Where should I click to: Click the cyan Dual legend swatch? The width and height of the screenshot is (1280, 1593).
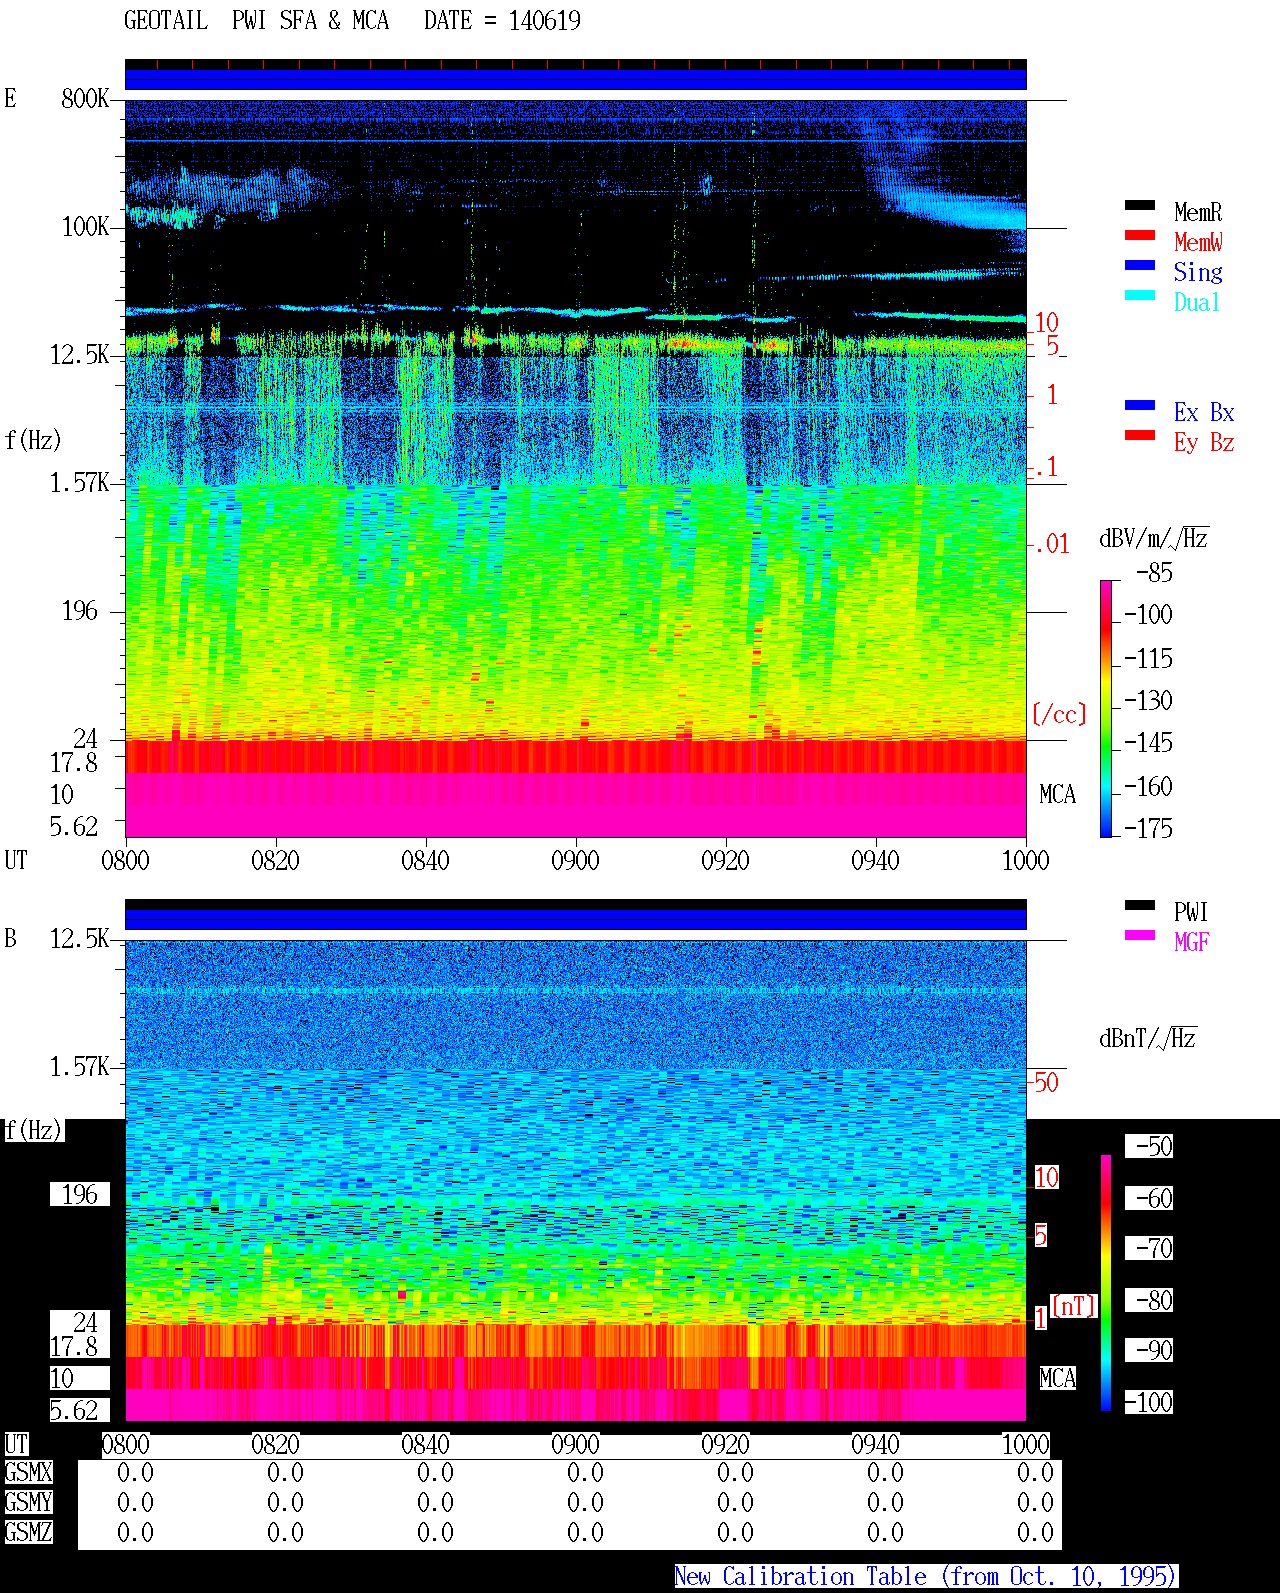1140,296
